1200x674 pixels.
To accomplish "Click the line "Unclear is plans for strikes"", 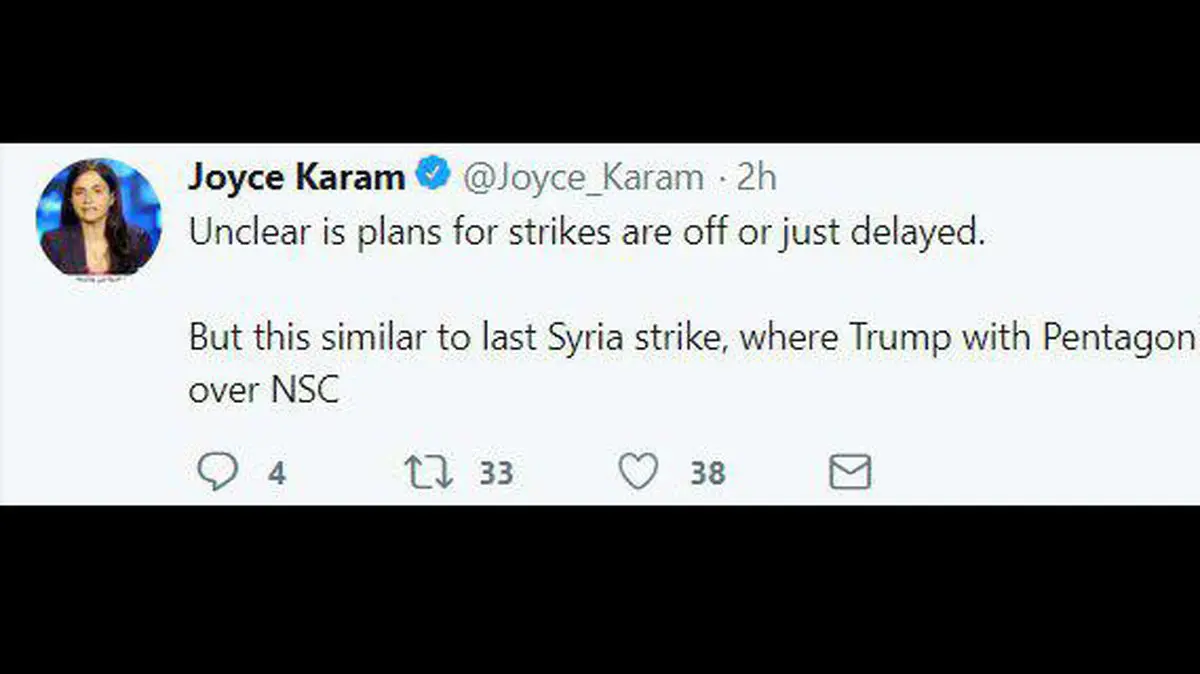I will 587,234.
